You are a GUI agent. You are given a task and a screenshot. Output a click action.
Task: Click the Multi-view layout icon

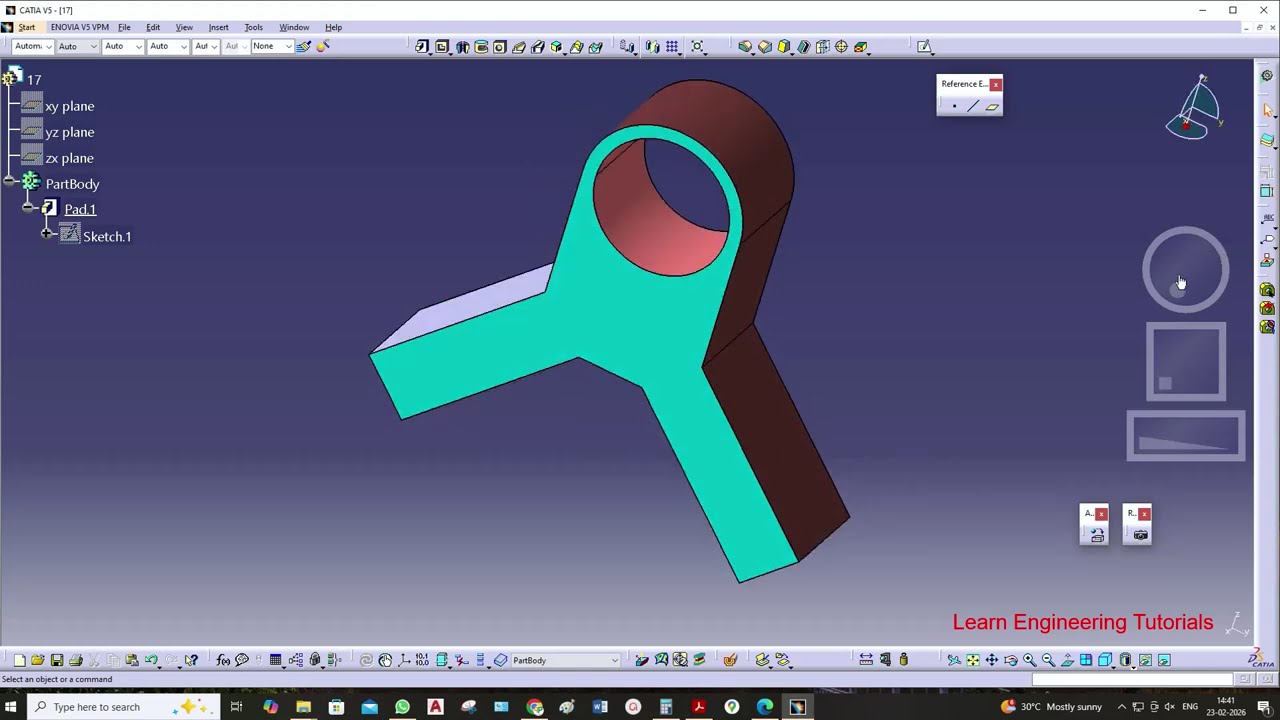(x=1086, y=660)
